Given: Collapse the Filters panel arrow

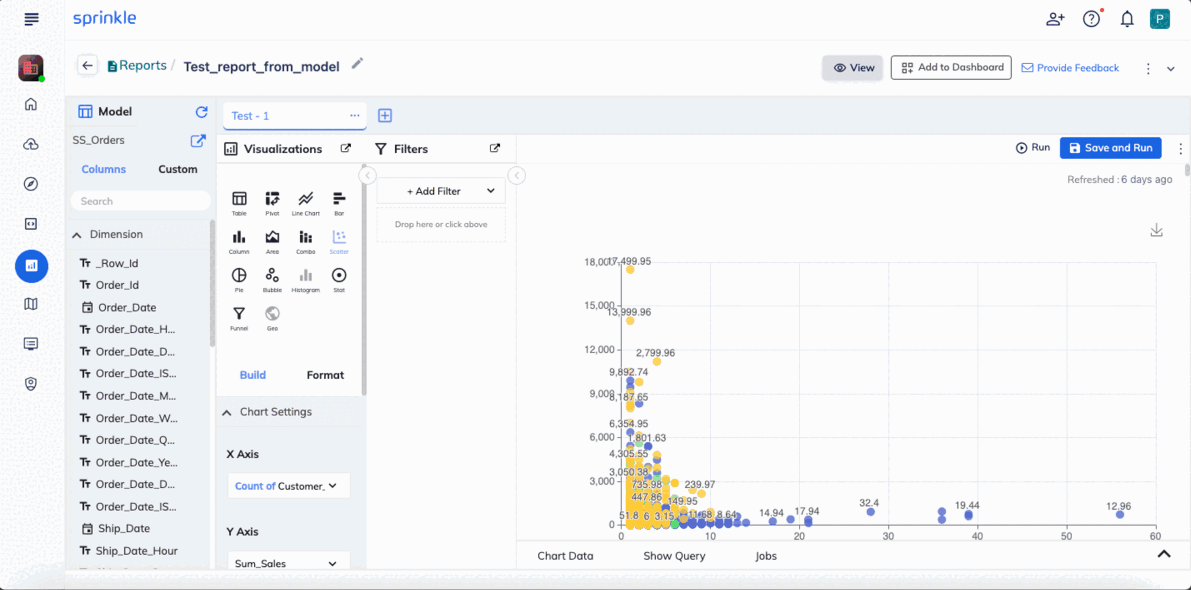Looking at the screenshot, I should pyautogui.click(x=517, y=175).
